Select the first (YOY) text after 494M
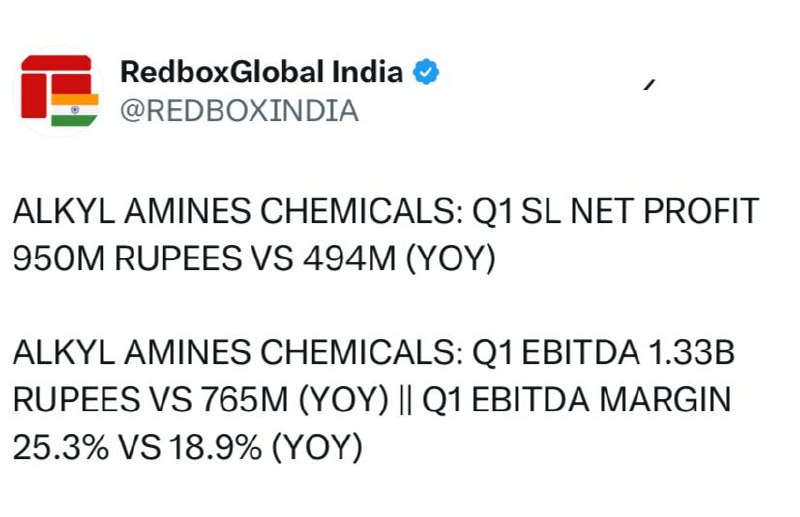 [451, 259]
